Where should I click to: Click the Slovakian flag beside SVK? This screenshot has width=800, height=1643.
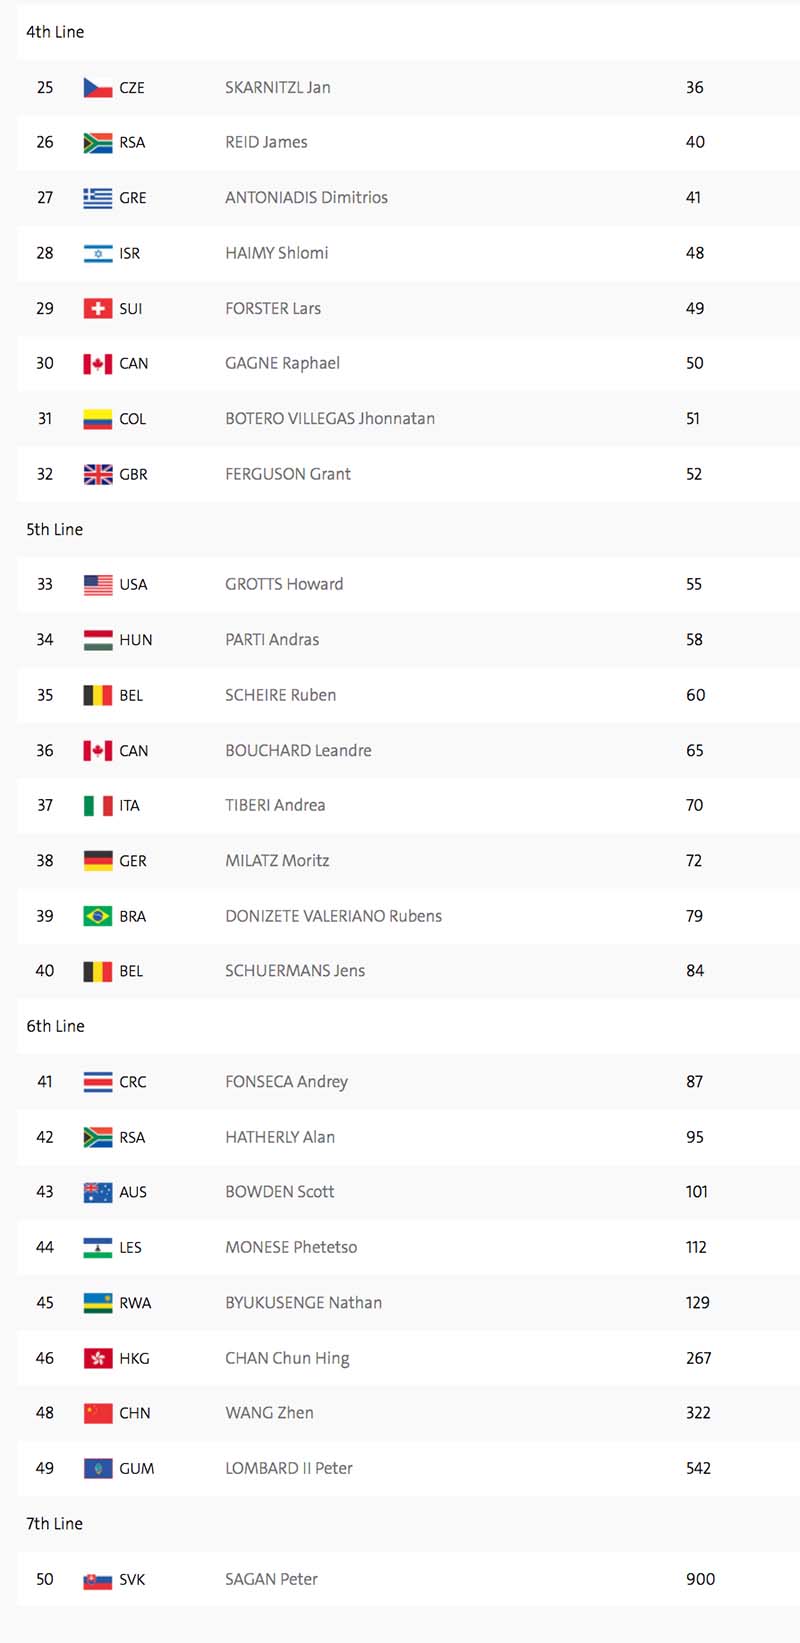coord(97,1580)
